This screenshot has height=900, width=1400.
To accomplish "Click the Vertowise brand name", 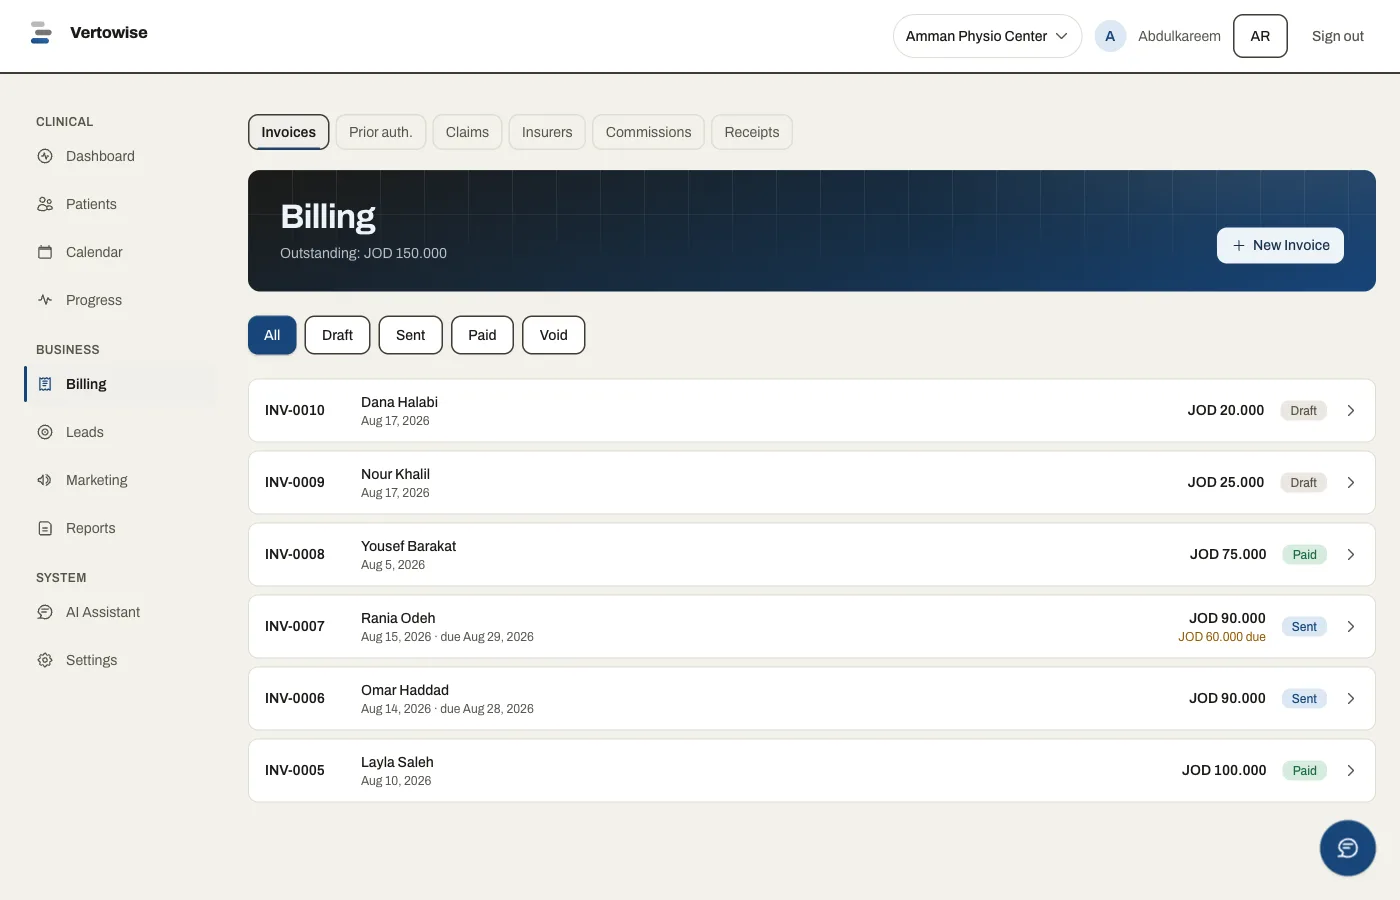I will tap(109, 33).
